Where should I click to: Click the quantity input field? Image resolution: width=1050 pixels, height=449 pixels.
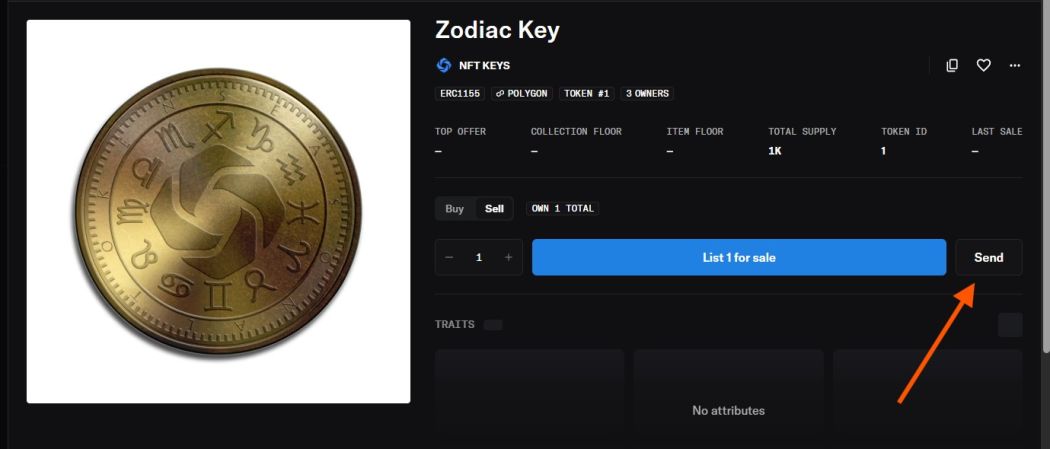[x=479, y=257]
